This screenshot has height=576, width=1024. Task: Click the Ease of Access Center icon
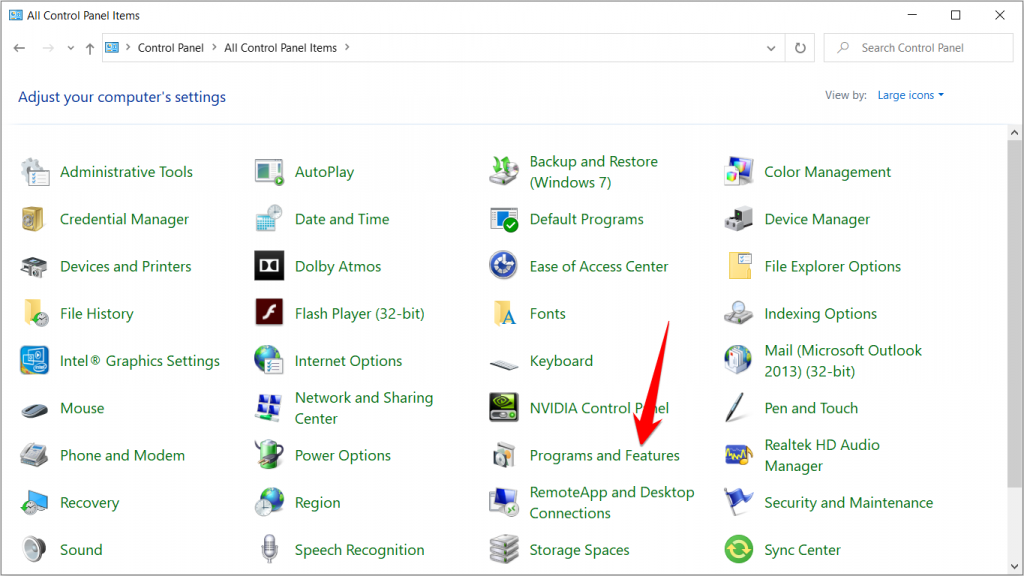point(504,265)
